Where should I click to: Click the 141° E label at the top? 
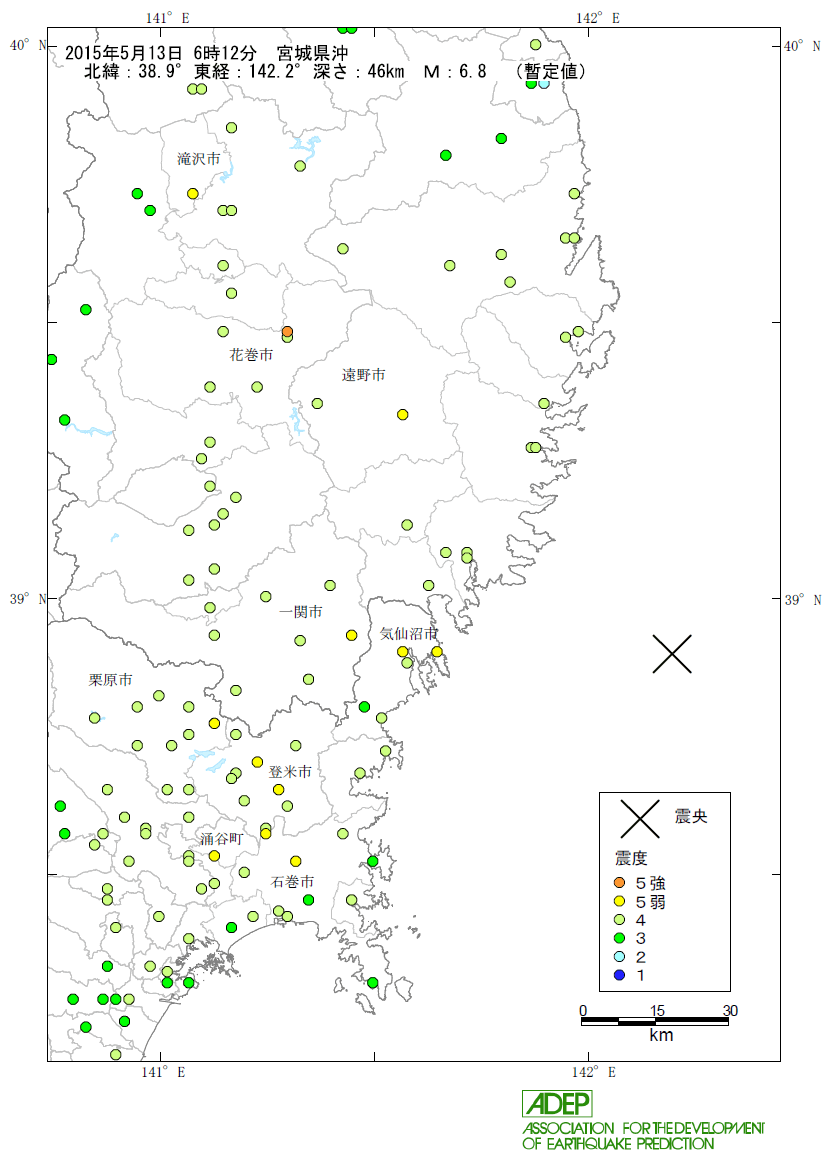(x=167, y=18)
